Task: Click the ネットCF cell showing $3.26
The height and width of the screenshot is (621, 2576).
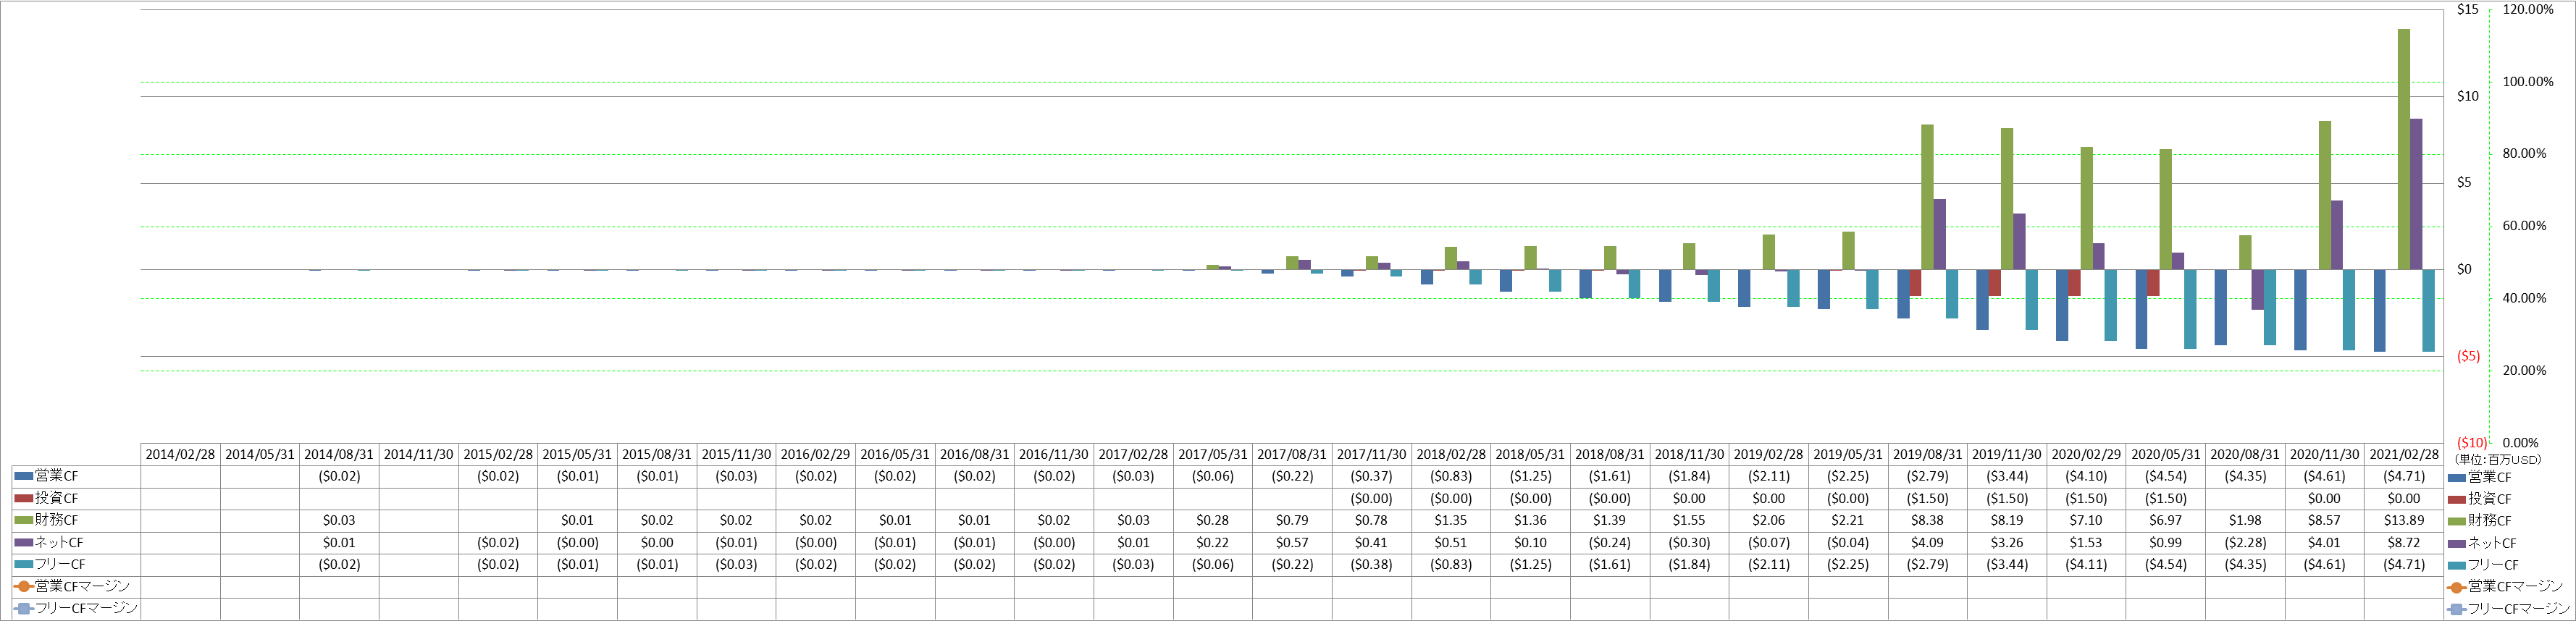Action: [x=2007, y=542]
